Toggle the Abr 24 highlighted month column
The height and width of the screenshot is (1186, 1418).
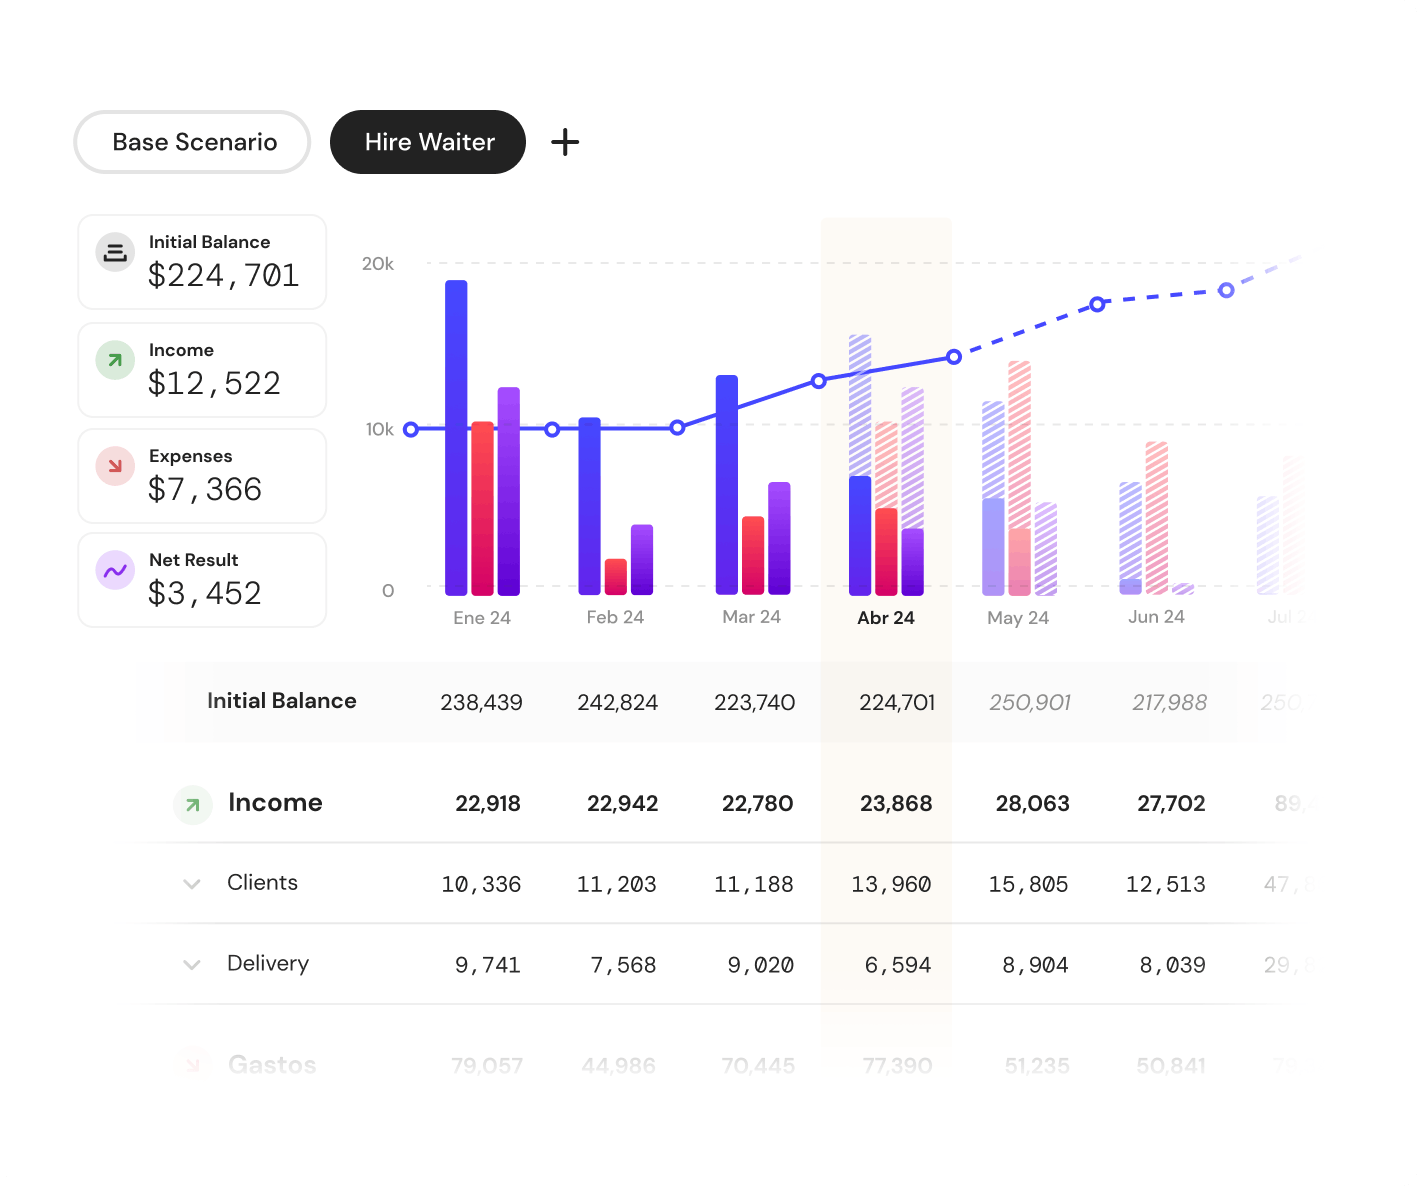(886, 618)
